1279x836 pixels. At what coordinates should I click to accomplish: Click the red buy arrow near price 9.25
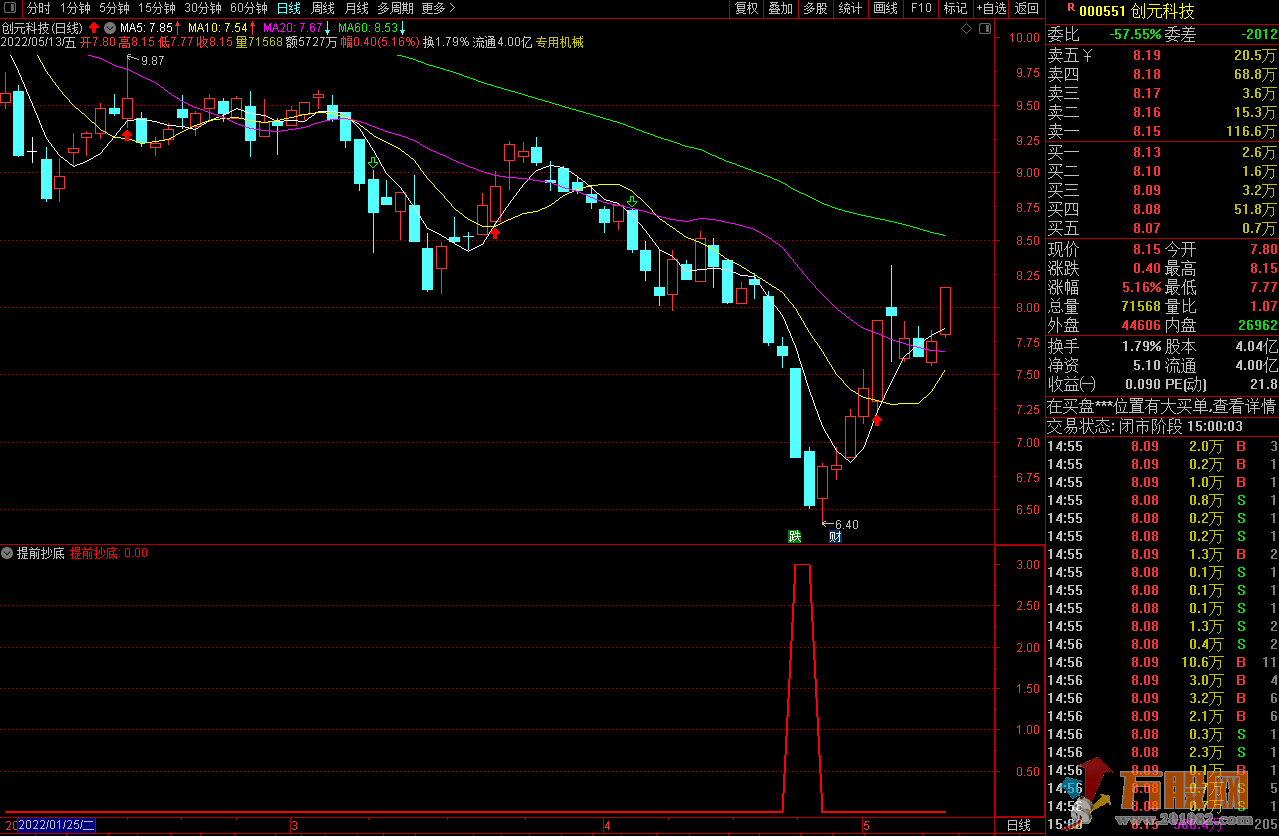(x=127, y=134)
